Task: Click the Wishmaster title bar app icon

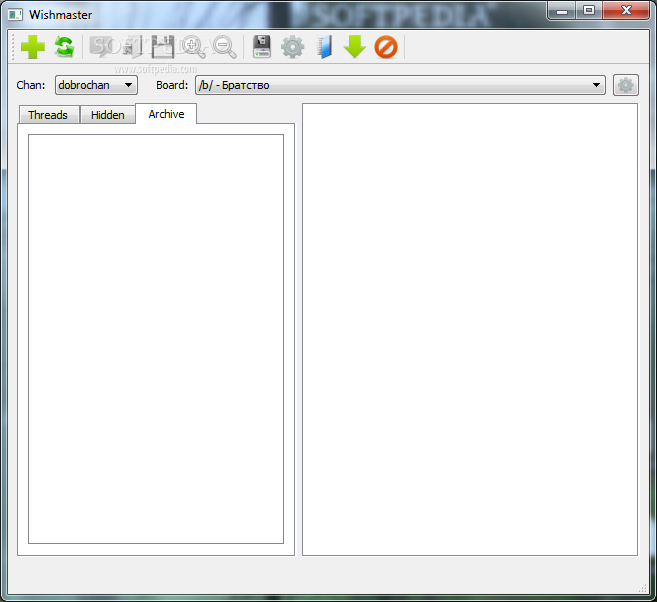Action: point(15,15)
